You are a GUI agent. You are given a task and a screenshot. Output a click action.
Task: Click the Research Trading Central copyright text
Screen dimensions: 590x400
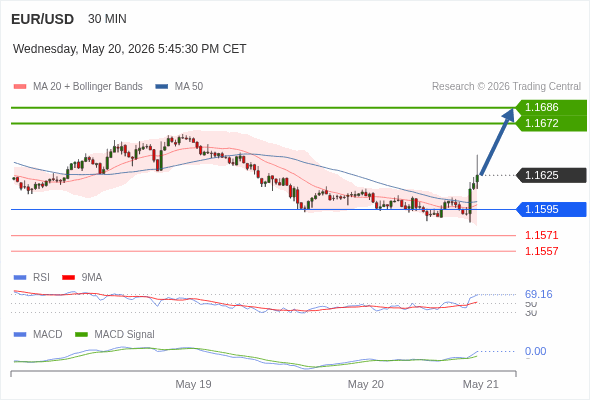point(506,87)
